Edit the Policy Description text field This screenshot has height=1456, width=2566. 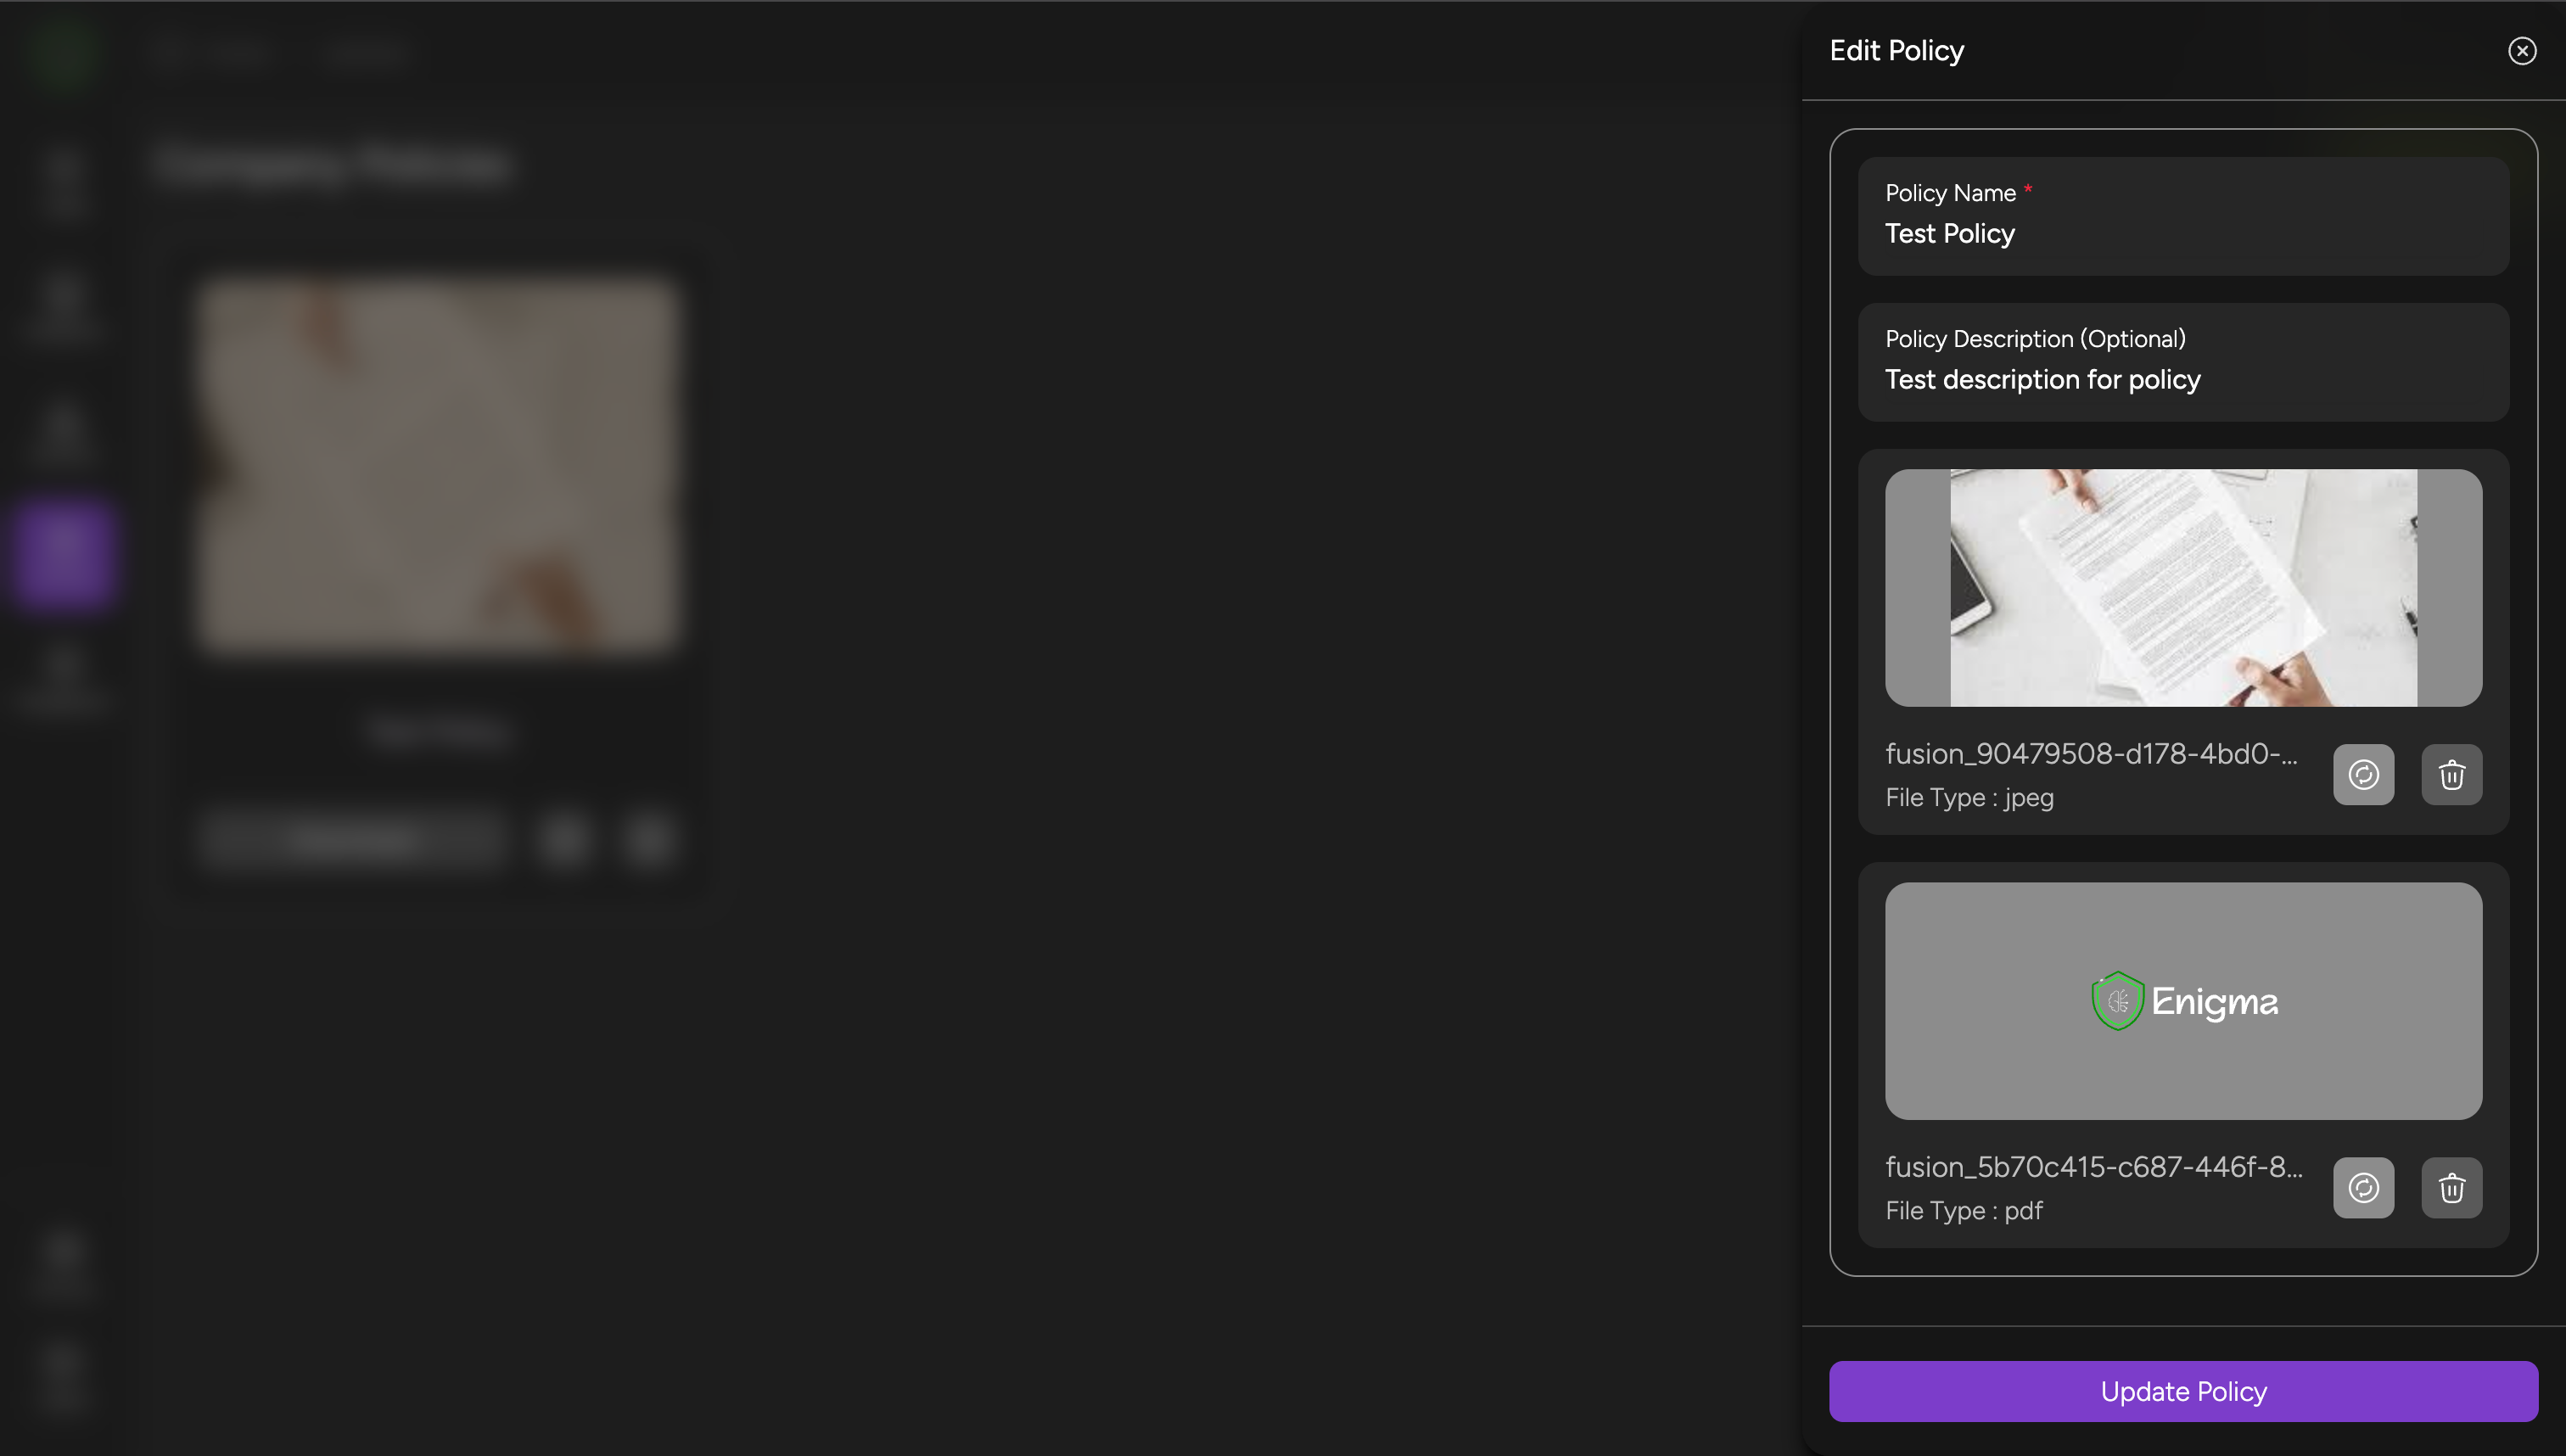[2182, 380]
